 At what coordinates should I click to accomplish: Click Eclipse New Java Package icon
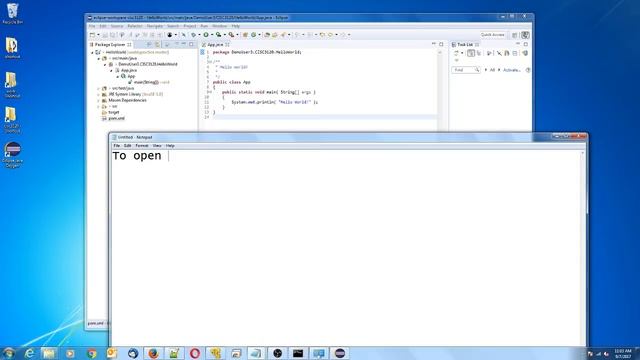(x=245, y=35)
